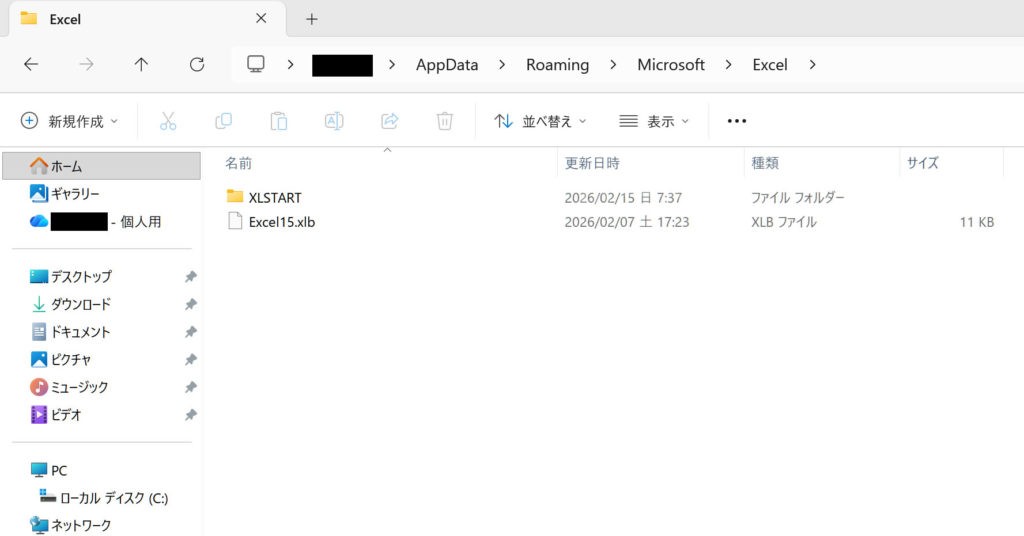Add a new tab with plus button
Viewport: 1024px width, 536px height.
click(311, 19)
